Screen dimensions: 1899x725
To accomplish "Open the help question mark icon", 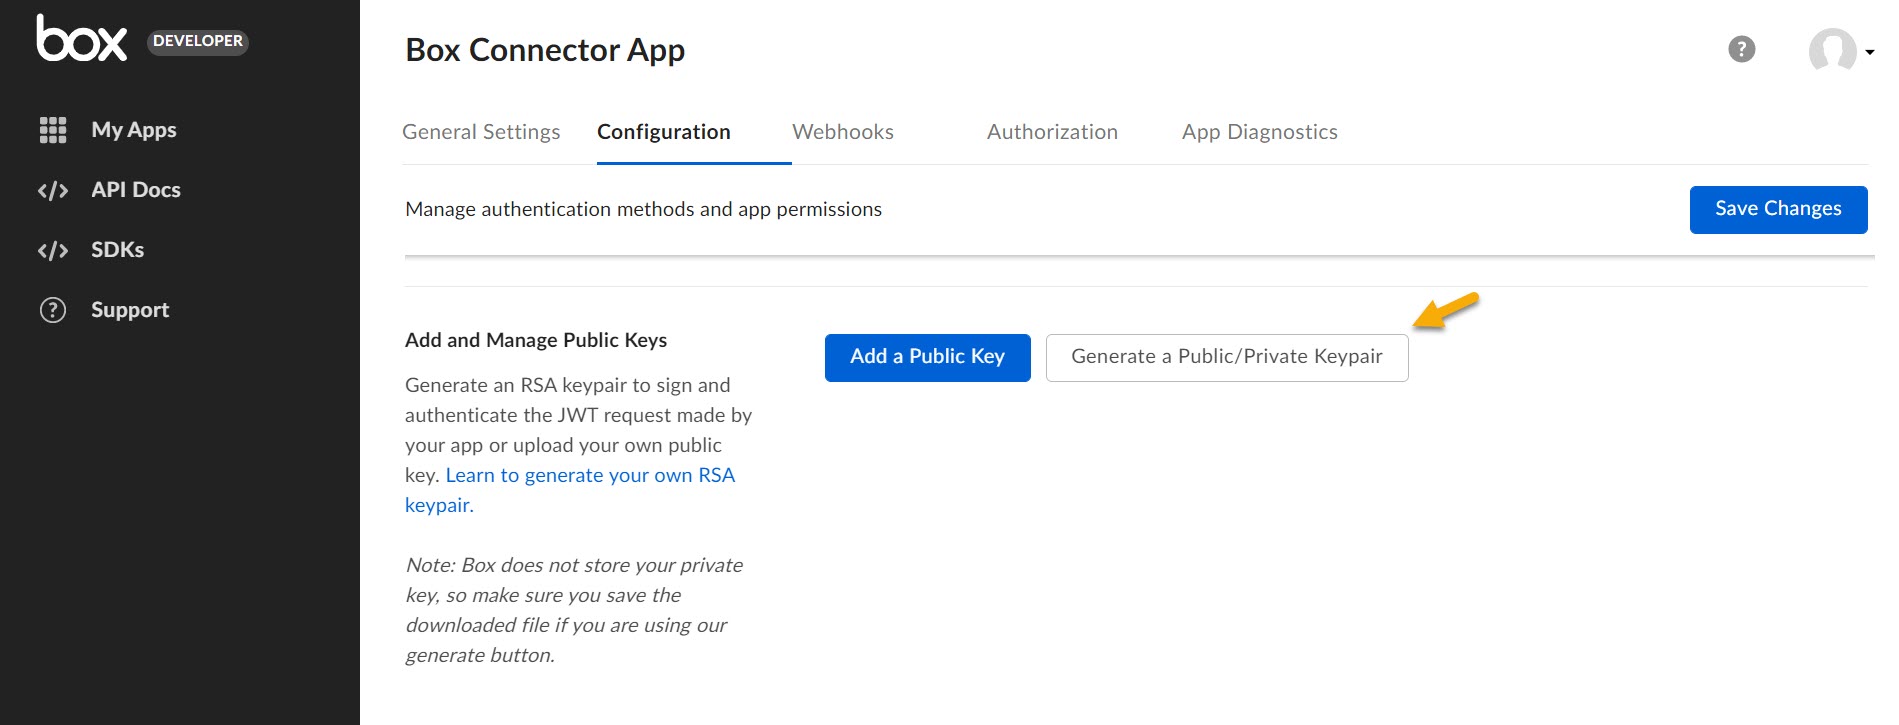I will (x=1742, y=49).
